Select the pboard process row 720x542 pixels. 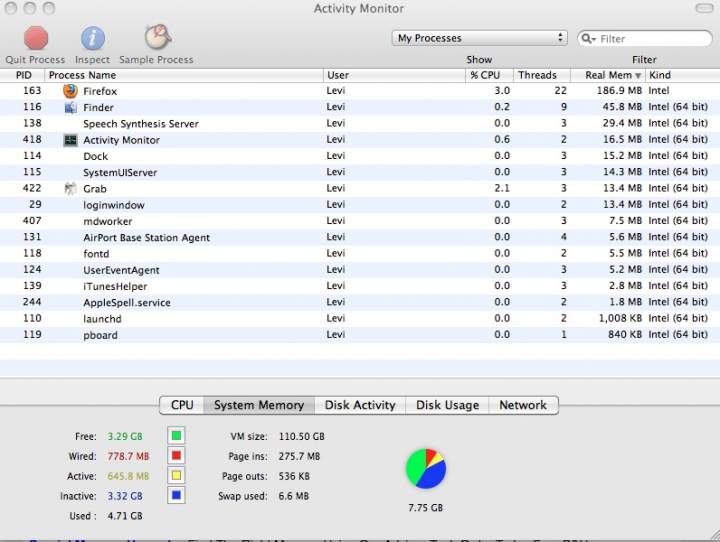(360, 335)
